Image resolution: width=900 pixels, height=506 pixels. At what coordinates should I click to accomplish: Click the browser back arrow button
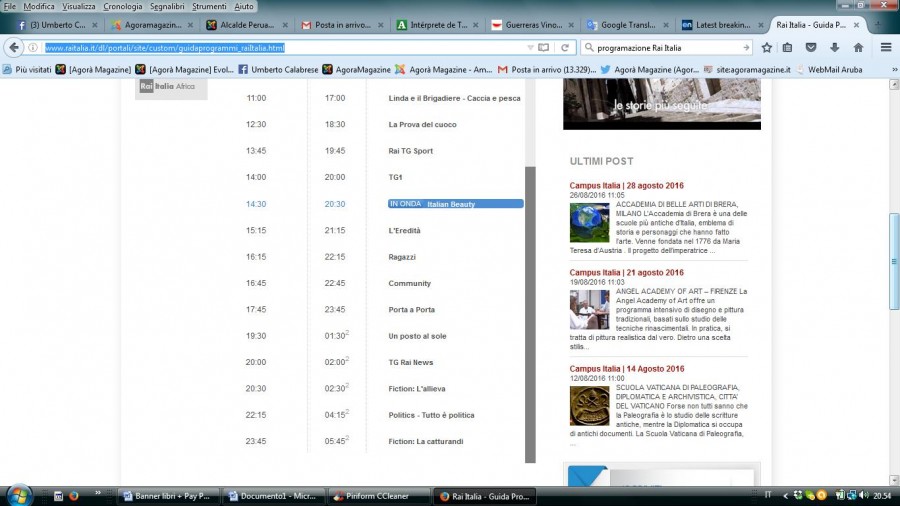point(14,48)
